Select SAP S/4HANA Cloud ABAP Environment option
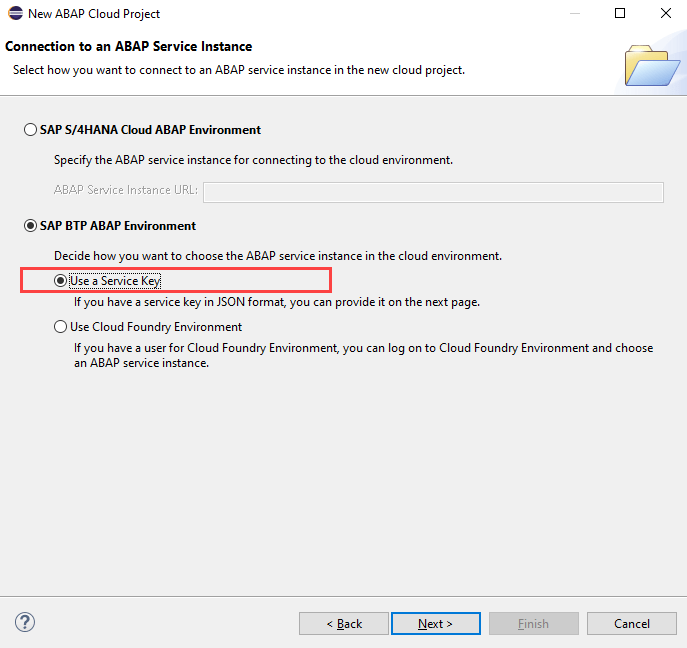Viewport: 687px width, 648px height. 30,130
